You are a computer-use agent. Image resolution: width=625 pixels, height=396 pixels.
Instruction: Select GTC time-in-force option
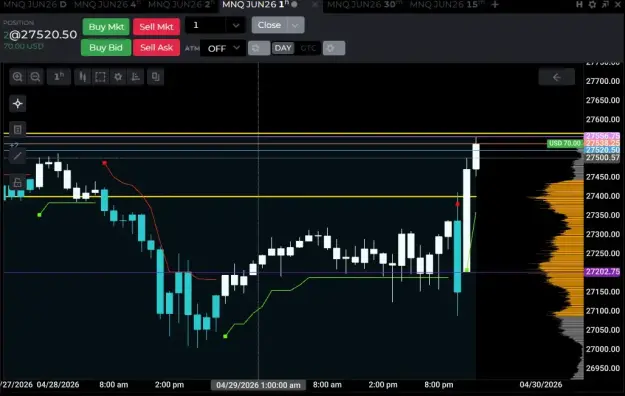click(308, 48)
